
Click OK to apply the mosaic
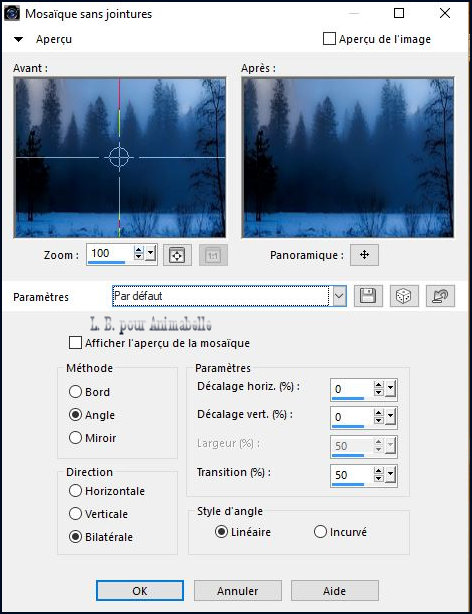[140, 591]
